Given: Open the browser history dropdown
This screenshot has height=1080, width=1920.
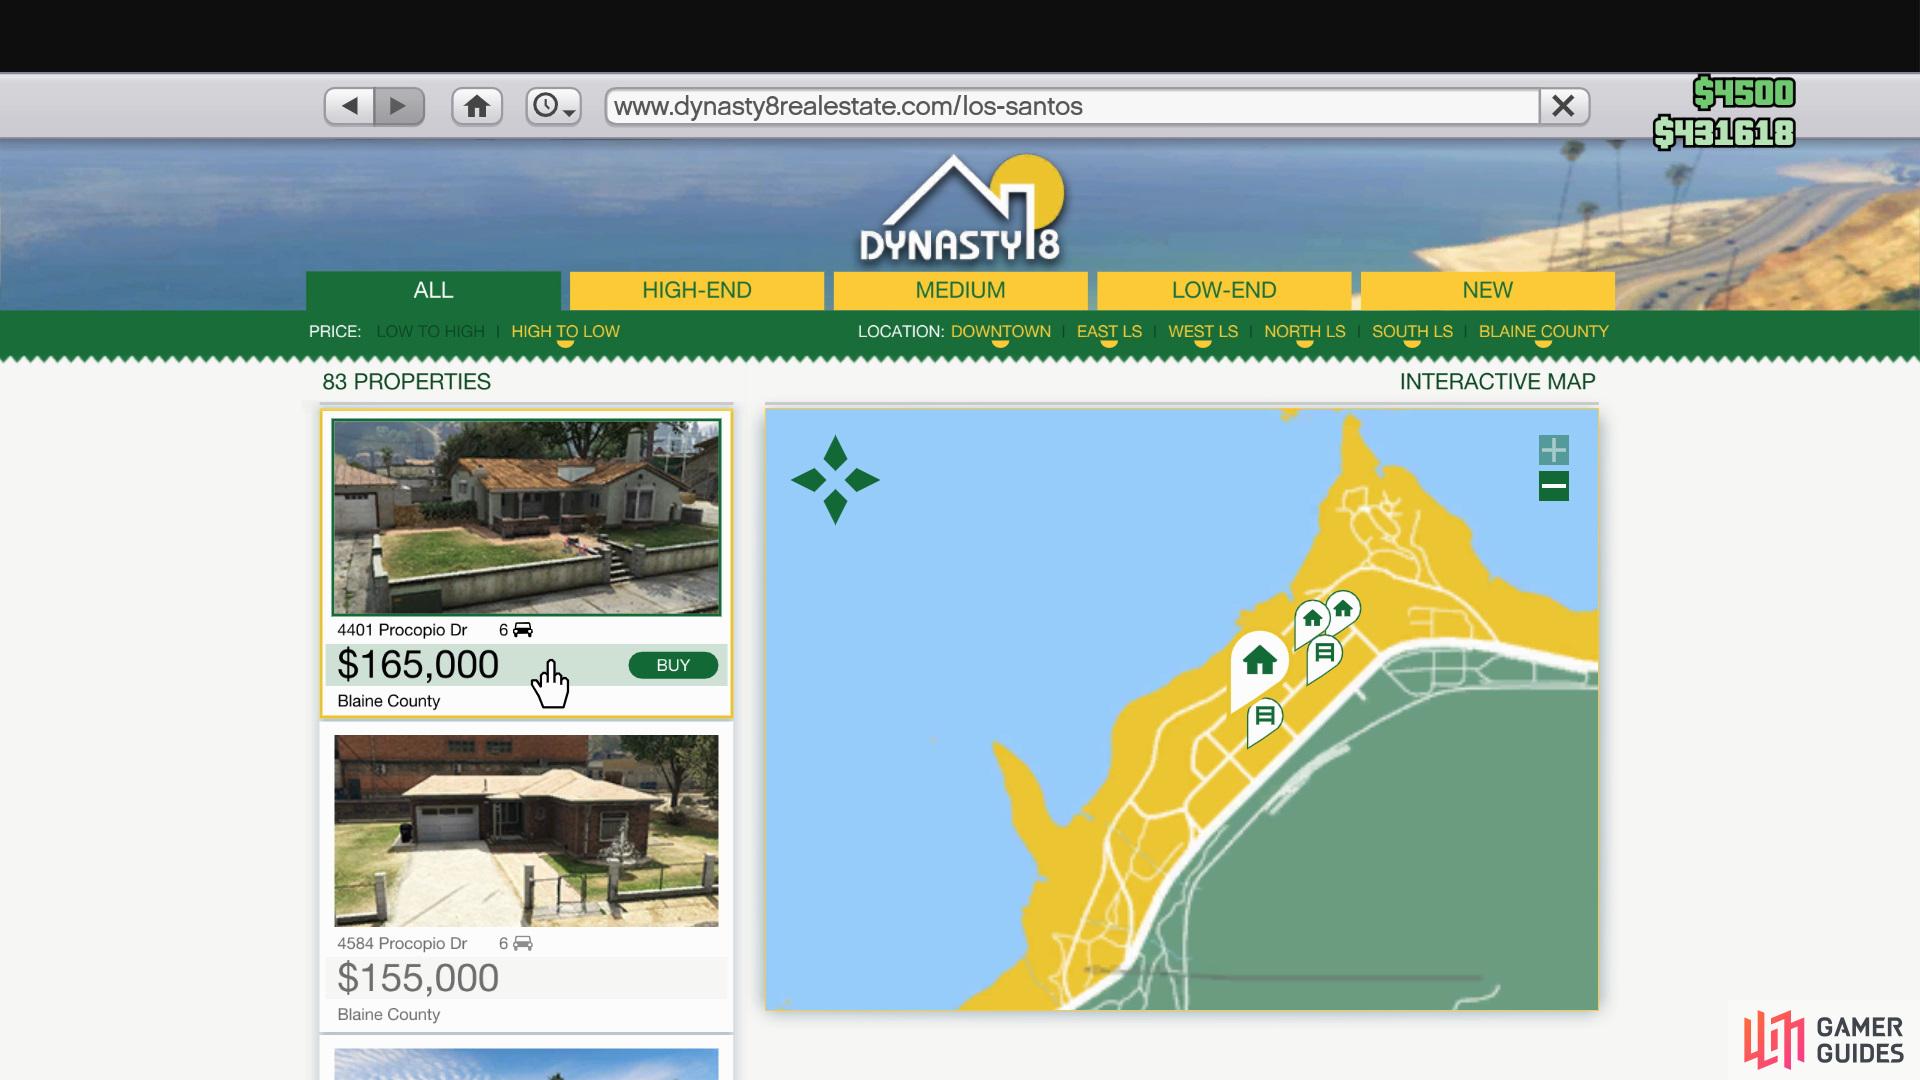Looking at the screenshot, I should [554, 106].
